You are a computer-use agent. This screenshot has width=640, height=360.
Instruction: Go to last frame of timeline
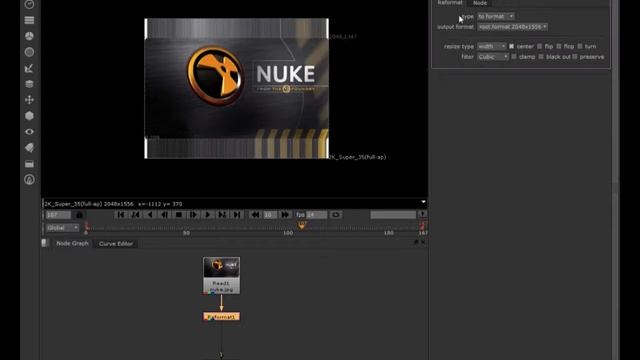click(237, 215)
